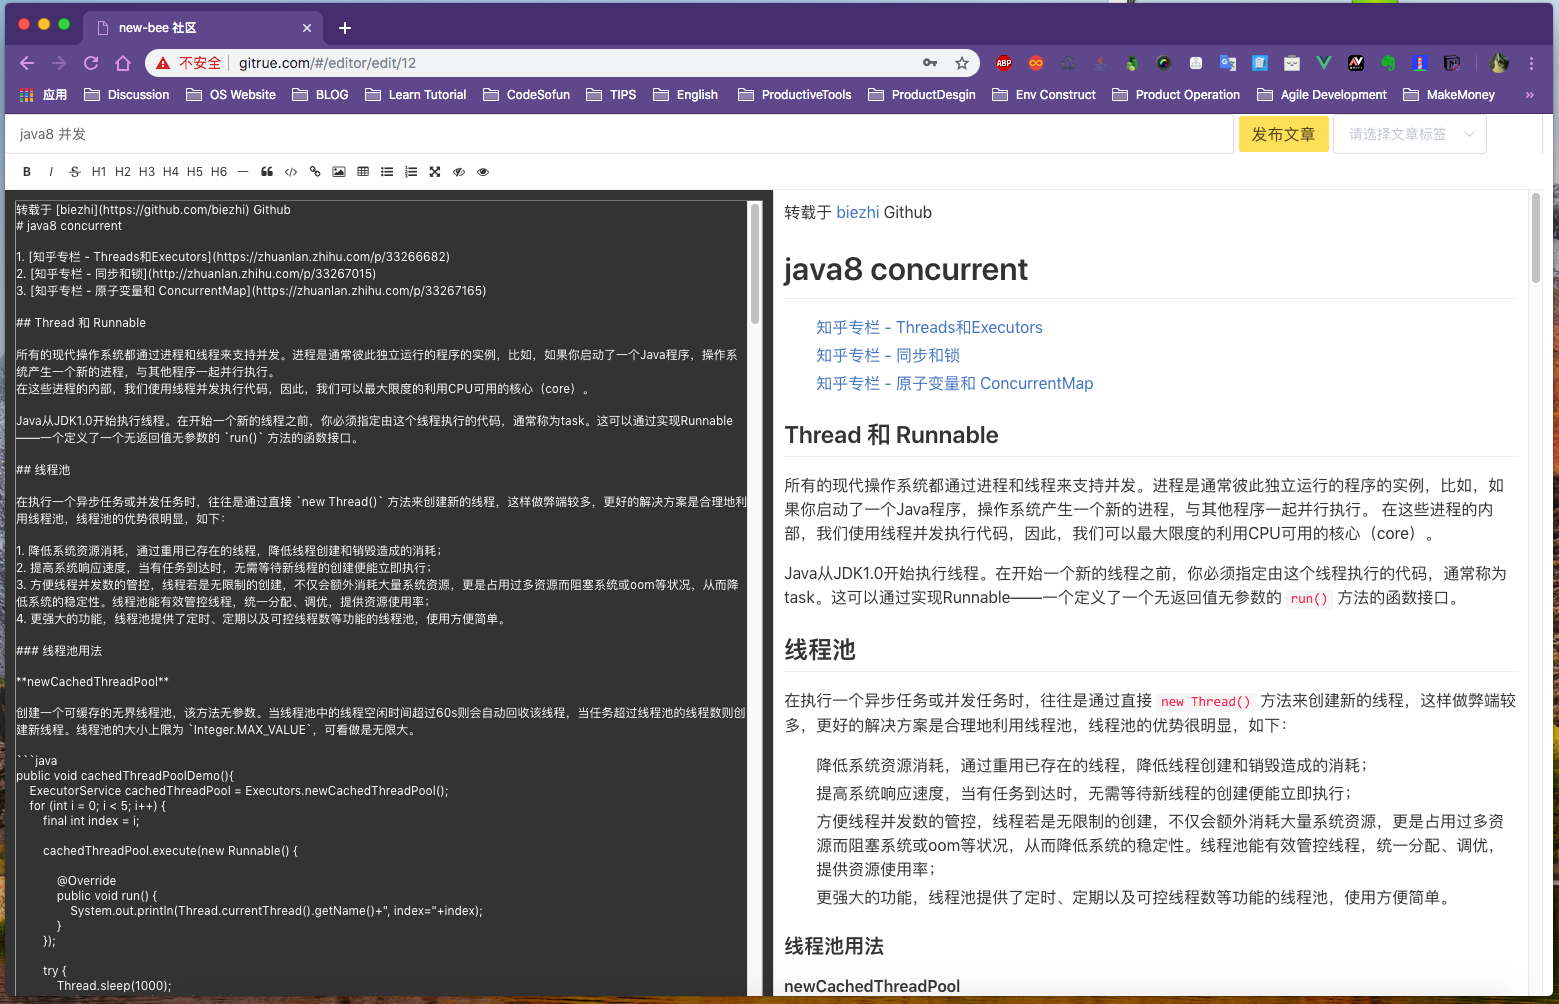The width and height of the screenshot is (1559, 1004).
Task: Insert H6 heading
Action: click(x=219, y=172)
